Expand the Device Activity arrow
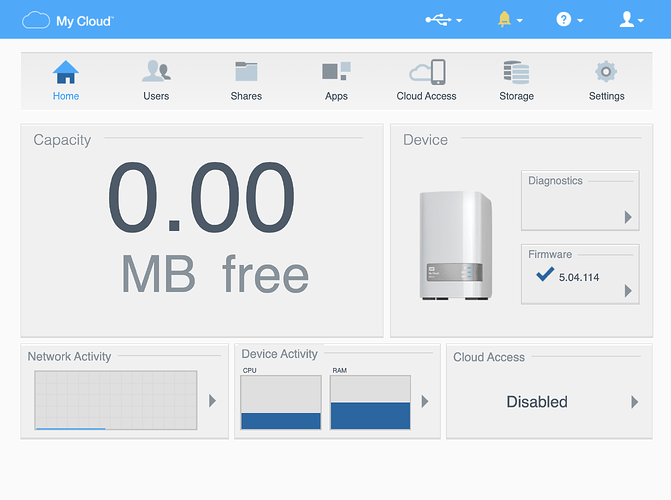671x500 pixels. pos(425,401)
